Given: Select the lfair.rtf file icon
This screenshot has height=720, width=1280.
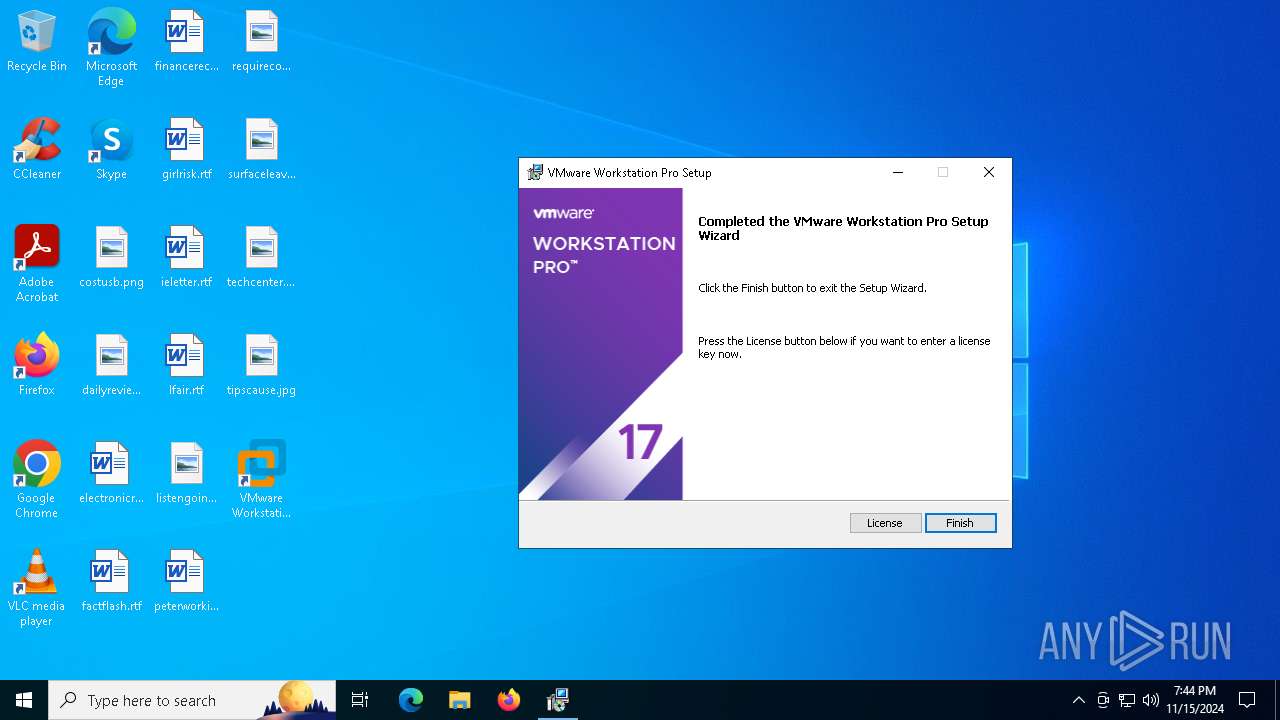Looking at the screenshot, I should pyautogui.click(x=186, y=366).
